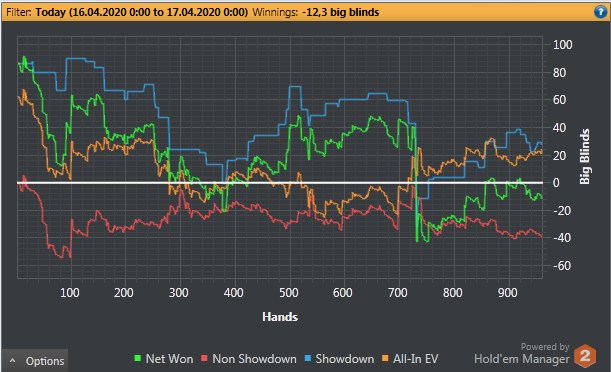
Task: Click the Powered by text
Action: pos(545,347)
